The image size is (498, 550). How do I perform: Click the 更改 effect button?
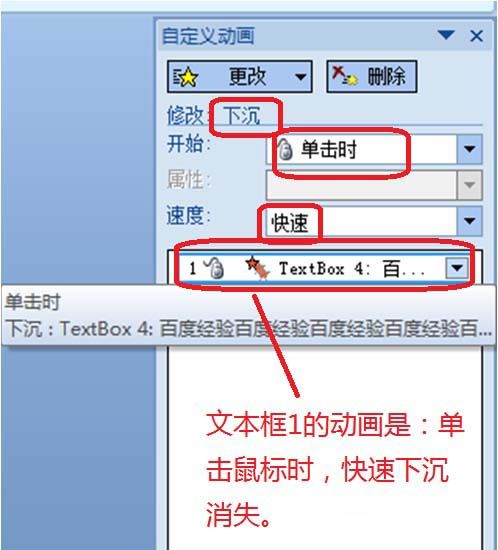point(240,76)
